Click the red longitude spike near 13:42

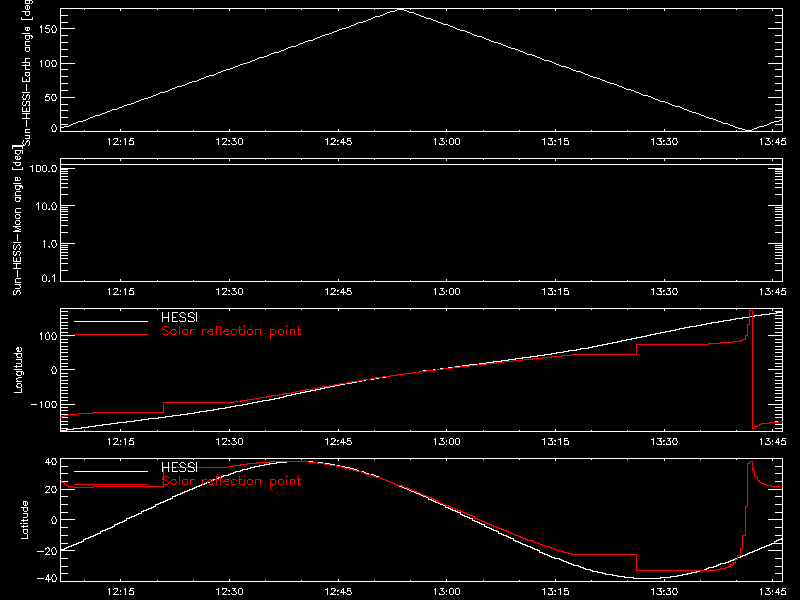click(x=751, y=369)
